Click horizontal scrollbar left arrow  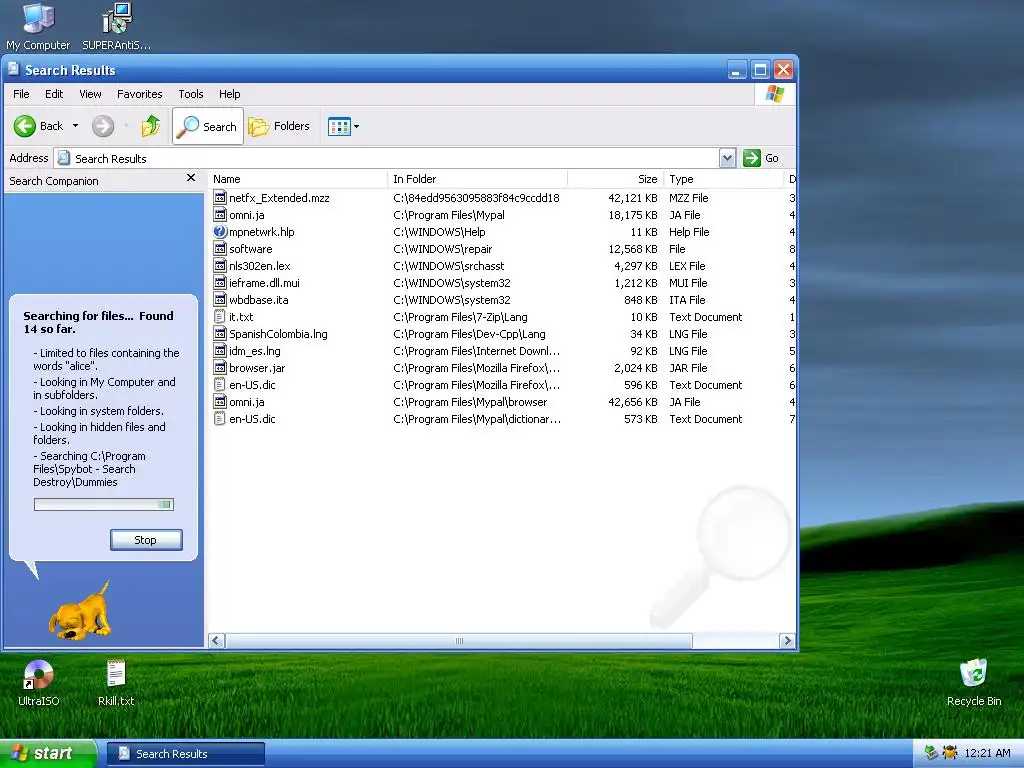[217, 641]
